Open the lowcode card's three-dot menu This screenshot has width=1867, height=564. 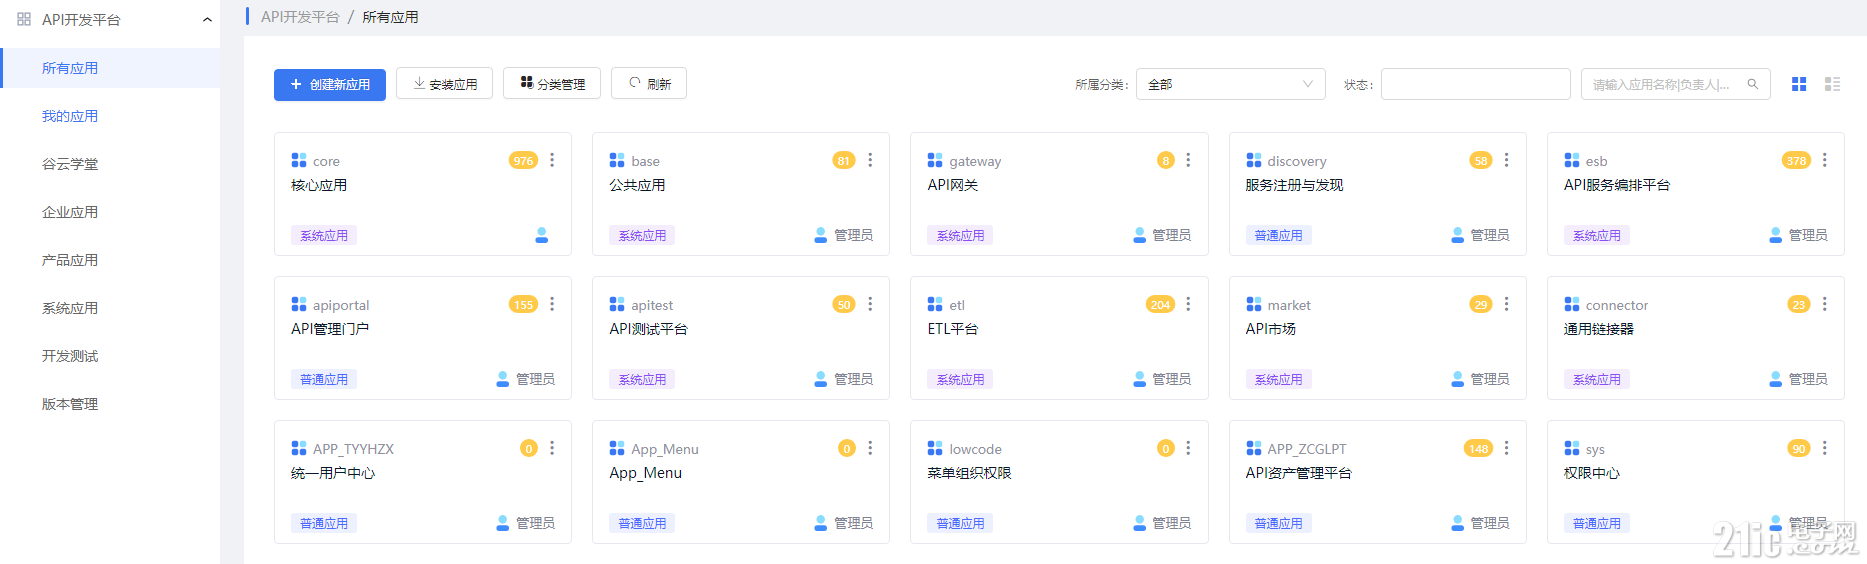pos(1188,448)
